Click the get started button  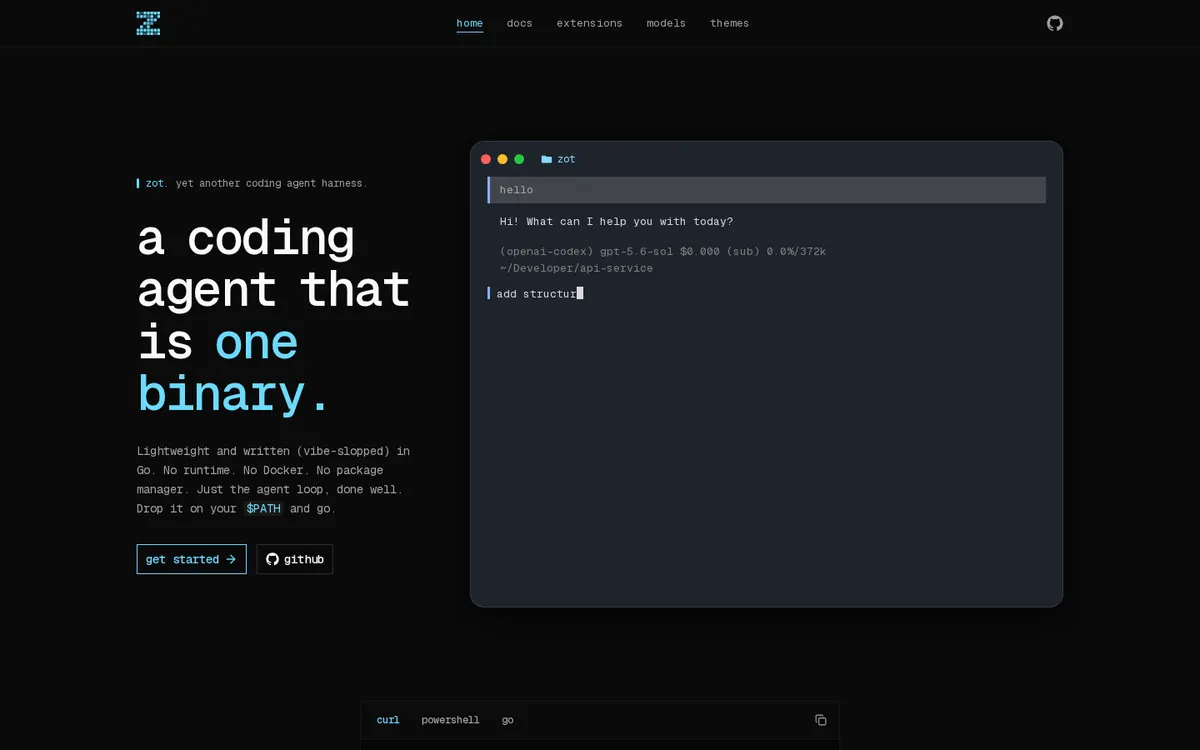[x=192, y=559]
